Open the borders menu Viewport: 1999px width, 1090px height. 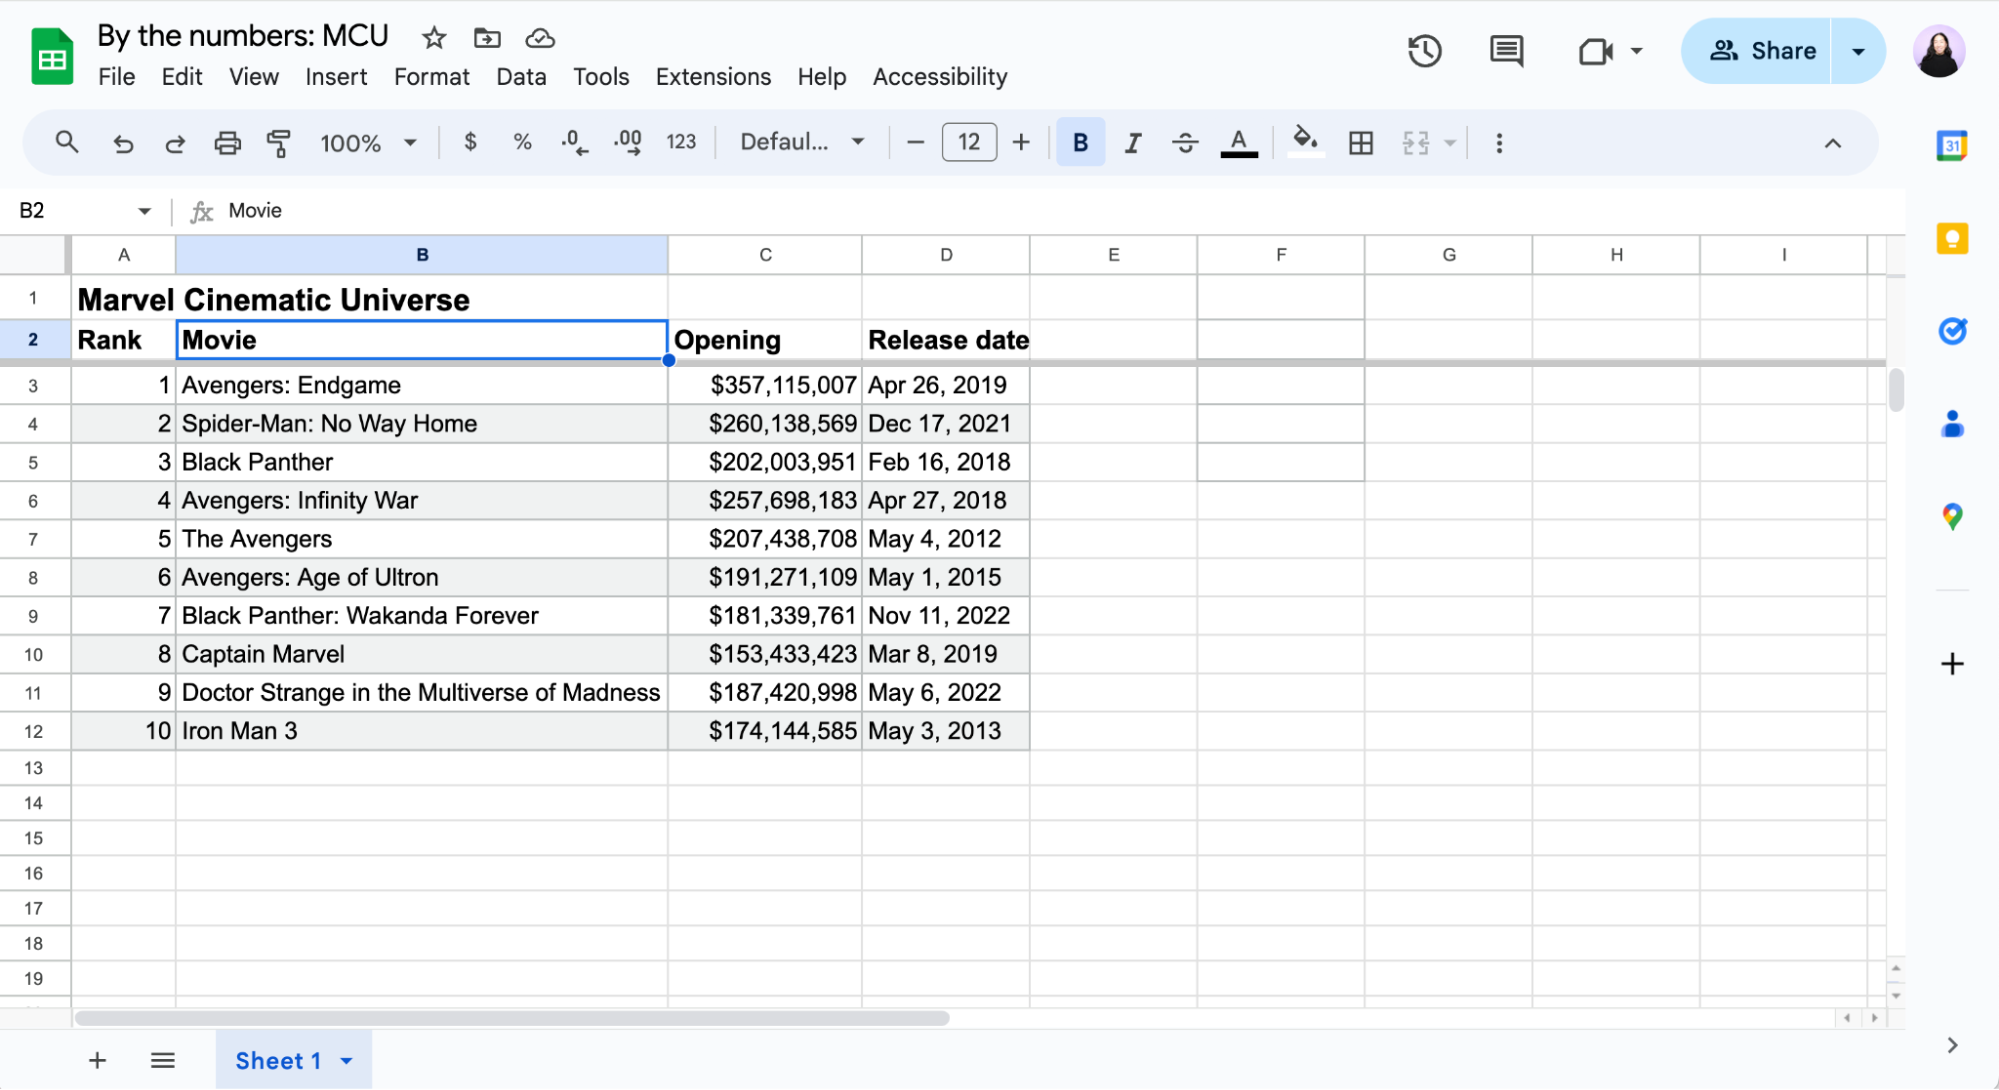(x=1360, y=142)
